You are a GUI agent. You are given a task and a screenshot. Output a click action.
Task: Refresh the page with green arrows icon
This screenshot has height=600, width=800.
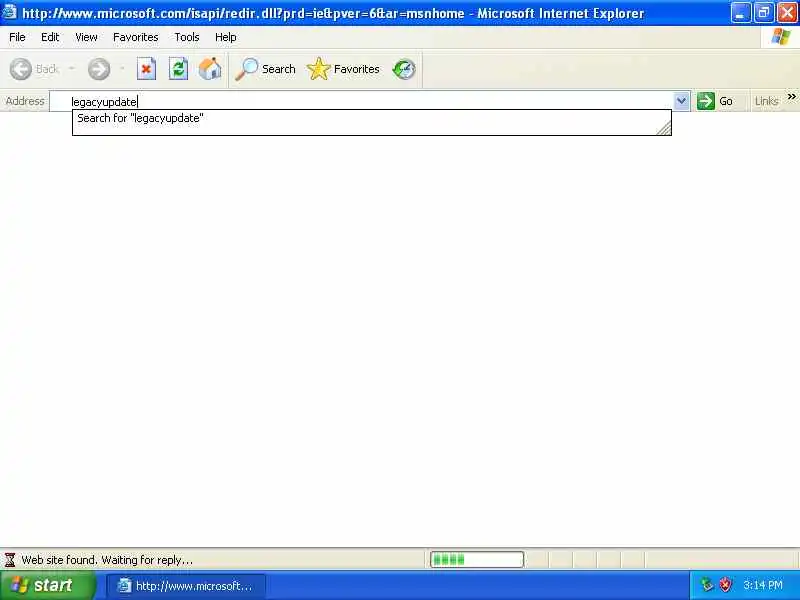pyautogui.click(x=178, y=69)
